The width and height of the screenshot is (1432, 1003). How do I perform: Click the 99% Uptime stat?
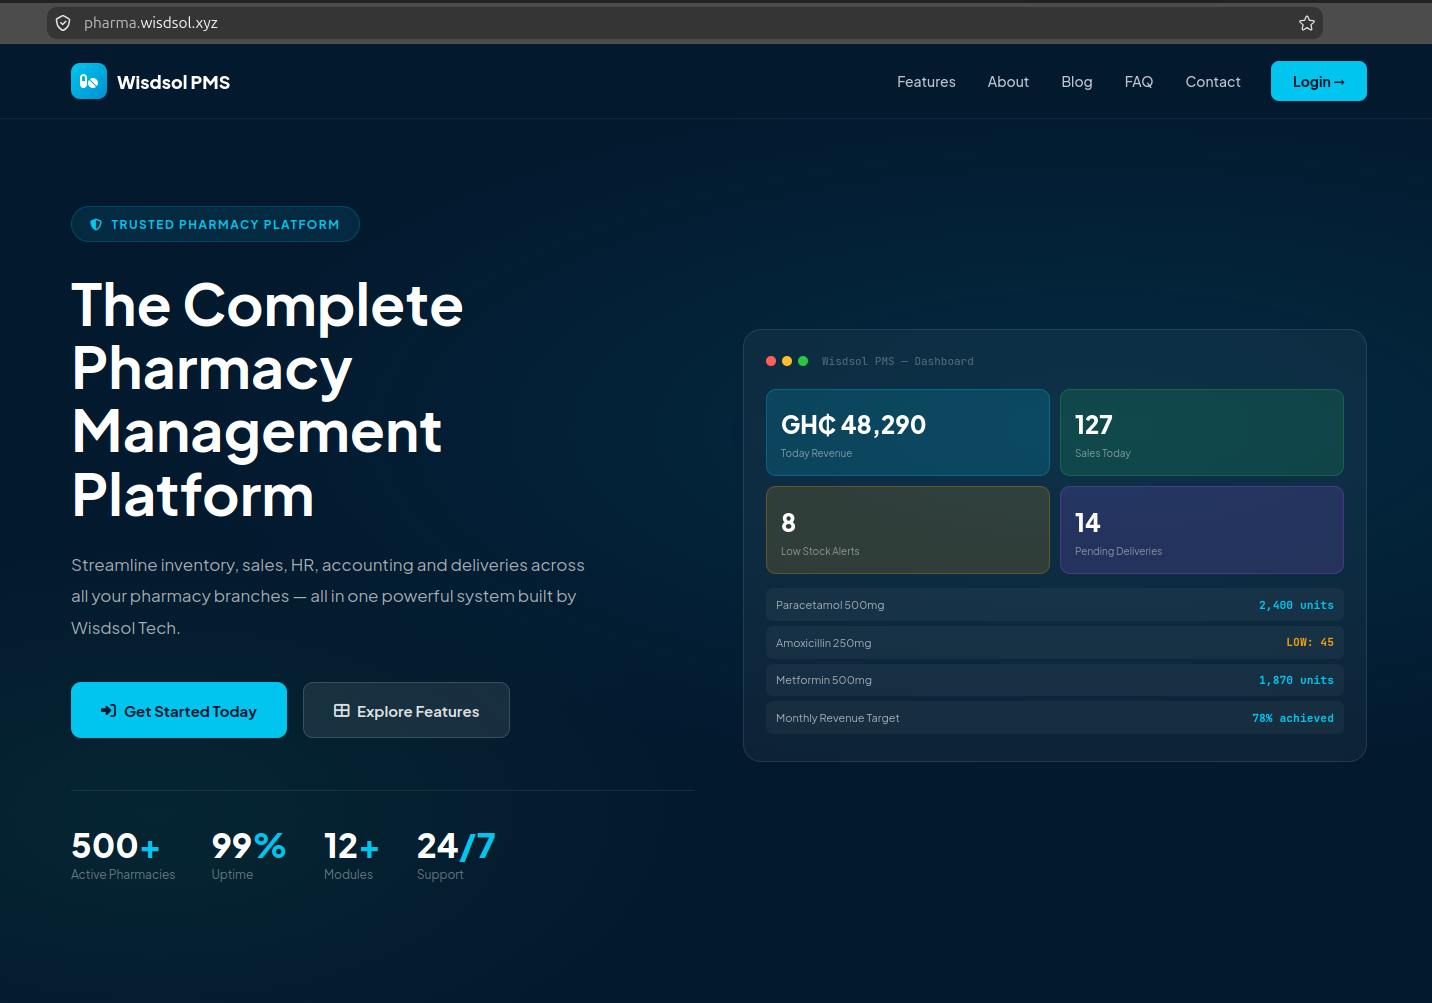(249, 855)
